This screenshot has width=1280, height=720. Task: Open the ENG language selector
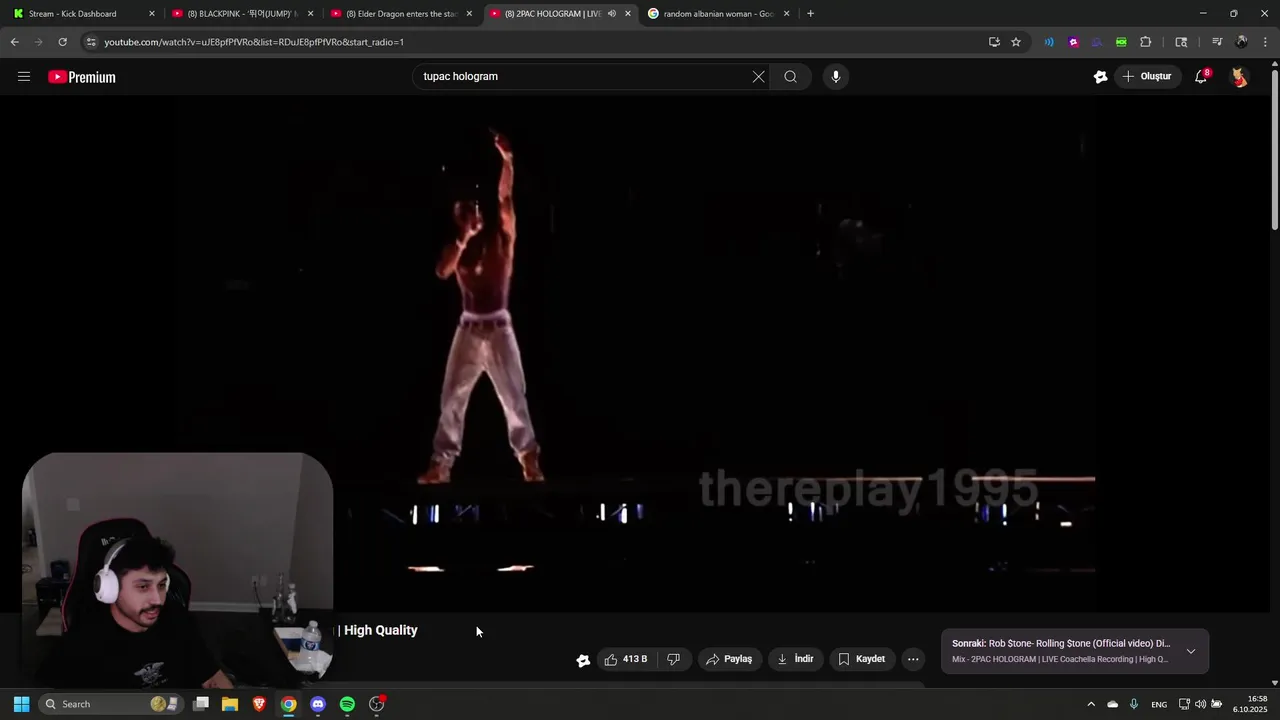point(1159,704)
